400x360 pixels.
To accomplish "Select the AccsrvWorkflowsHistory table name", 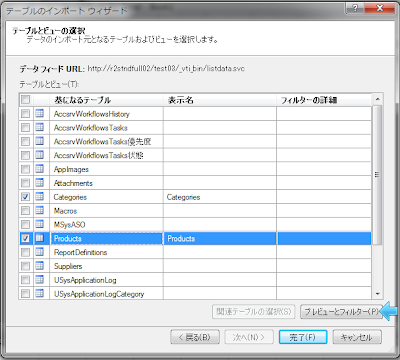I will pos(92,114).
